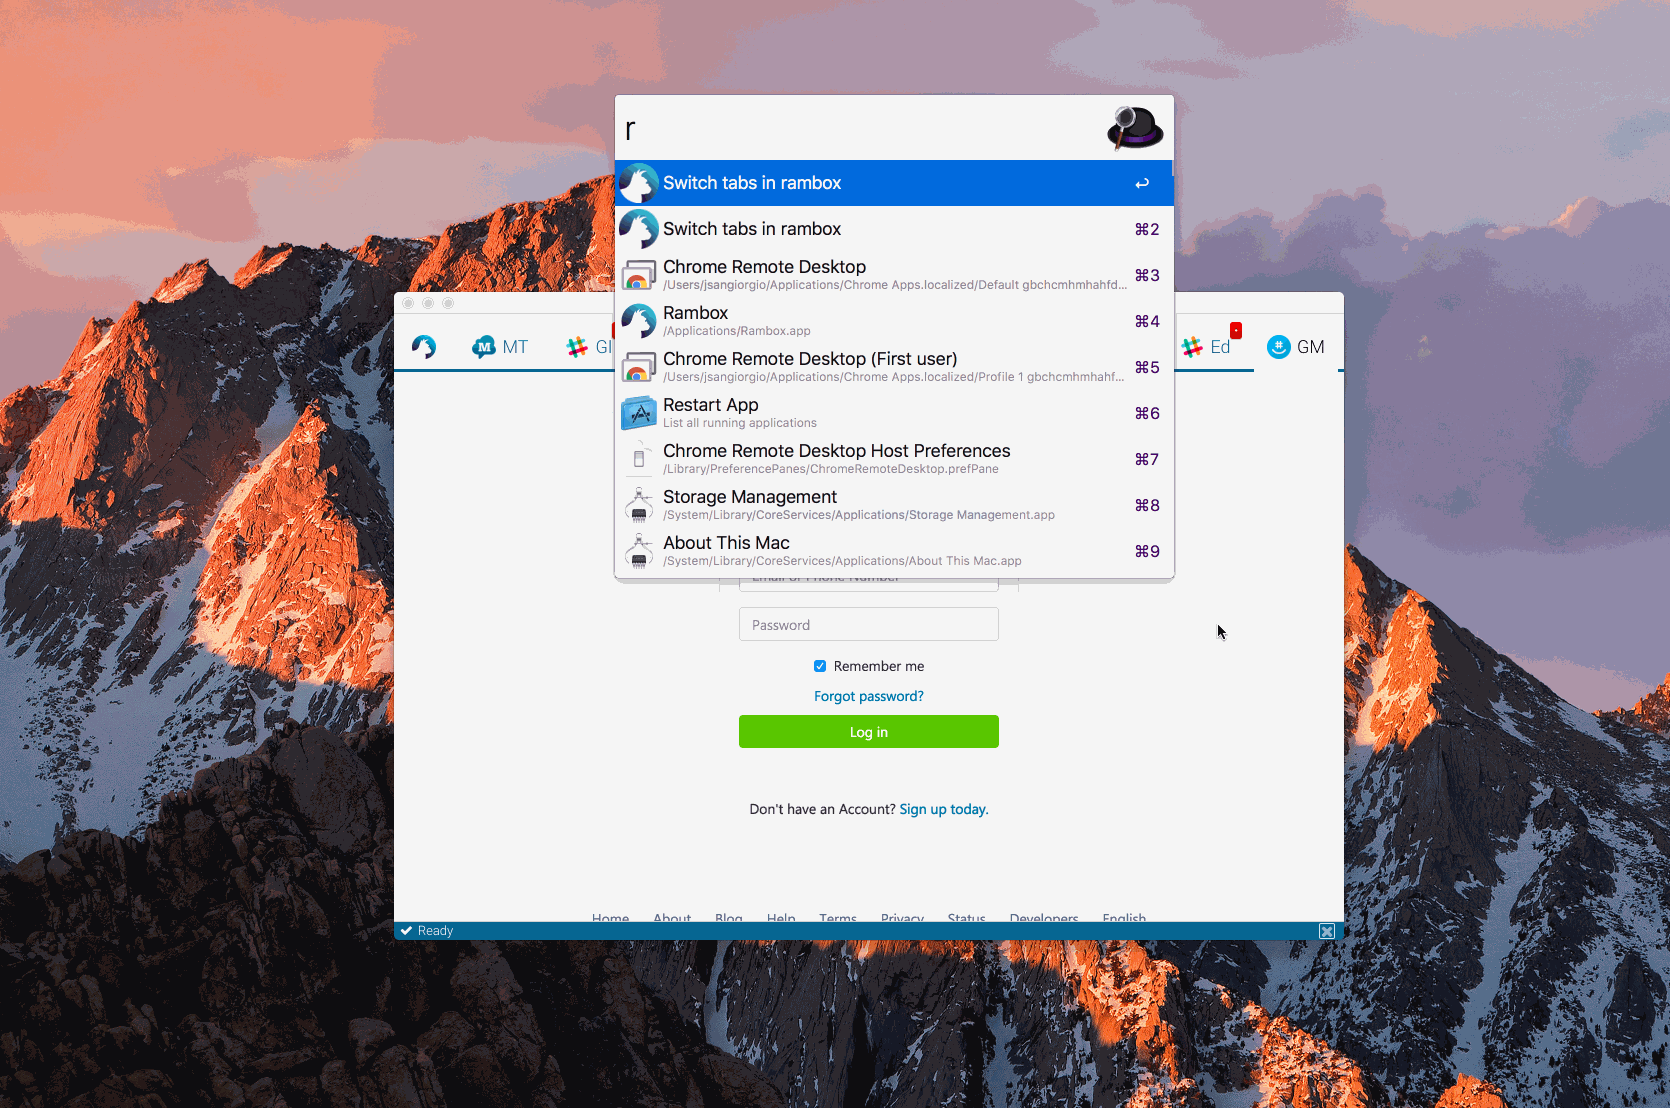The image size is (1670, 1108).
Task: Switch to the Ed Slack tab
Action: click(1206, 347)
